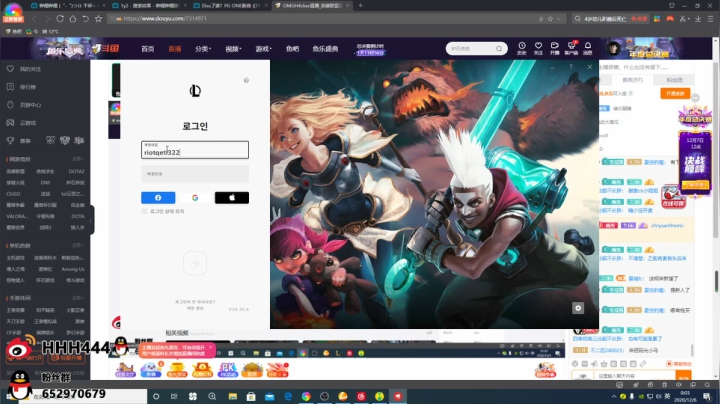Viewport: 720px width, 404px height.
Task: Open trophy 赛事 icon in left sidebar
Action: (10, 140)
